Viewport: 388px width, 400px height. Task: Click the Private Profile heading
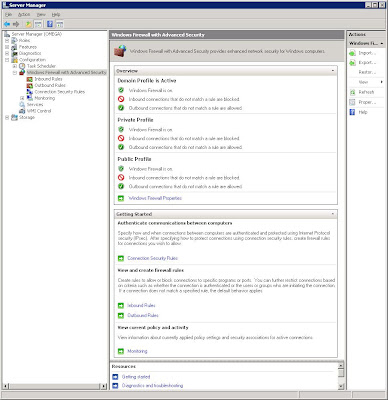tap(135, 120)
